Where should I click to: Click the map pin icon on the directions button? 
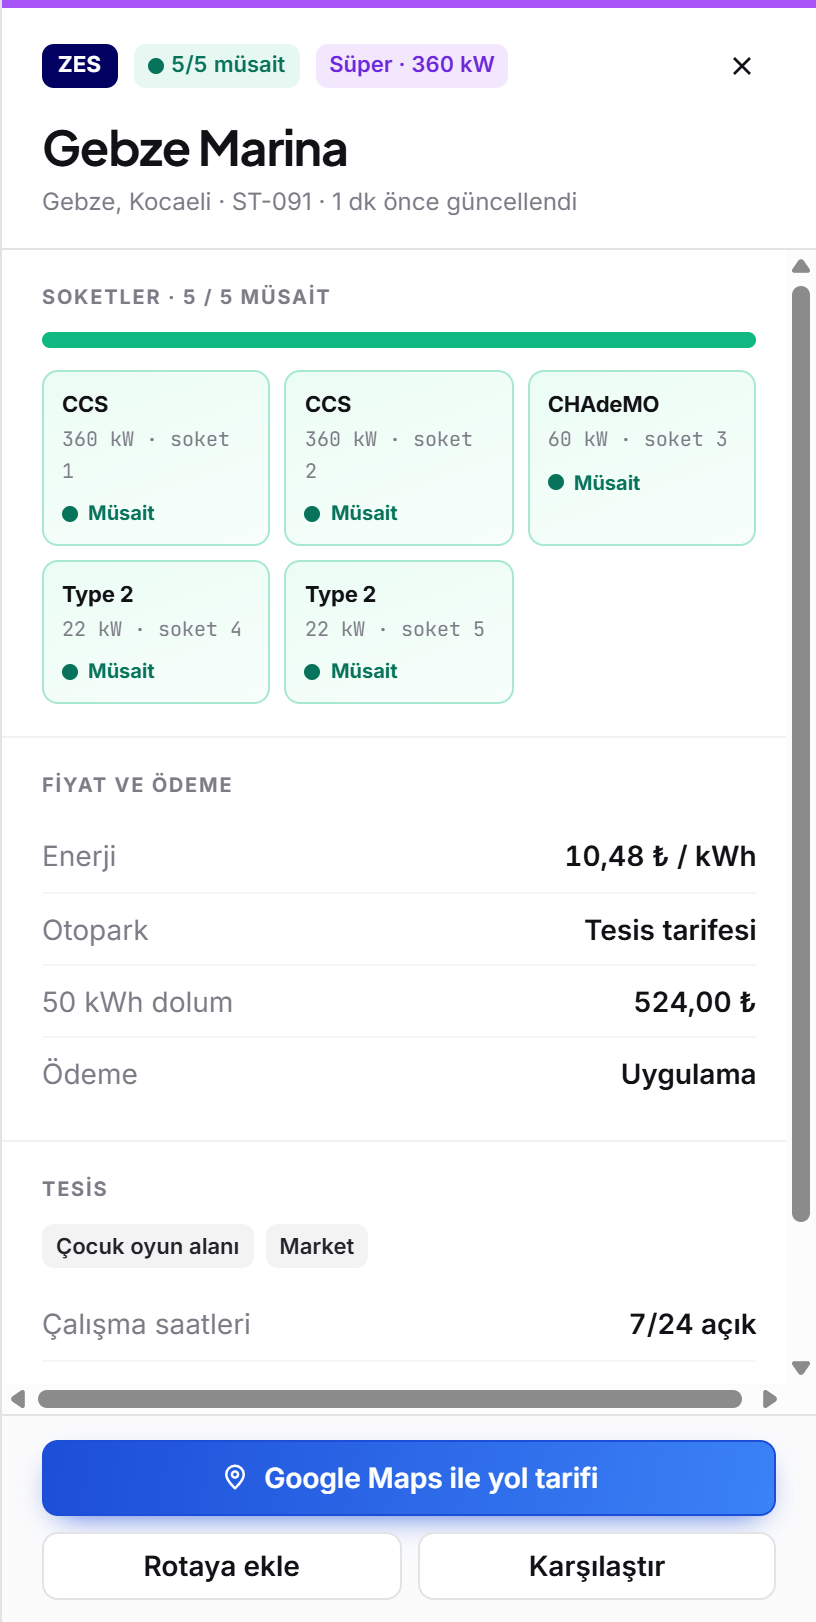click(x=235, y=1477)
